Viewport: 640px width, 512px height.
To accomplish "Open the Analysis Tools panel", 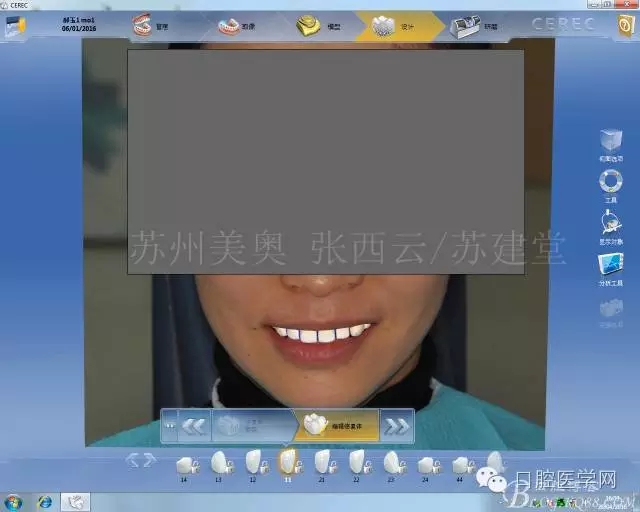I will (610, 267).
